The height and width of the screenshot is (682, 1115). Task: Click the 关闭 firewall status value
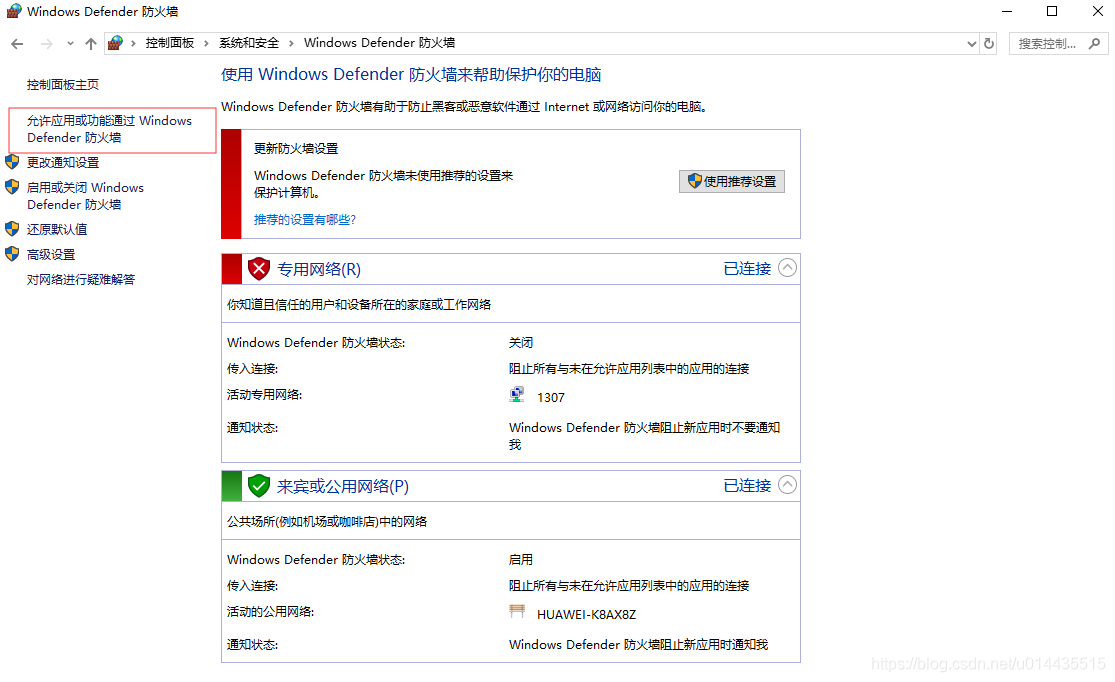521,343
